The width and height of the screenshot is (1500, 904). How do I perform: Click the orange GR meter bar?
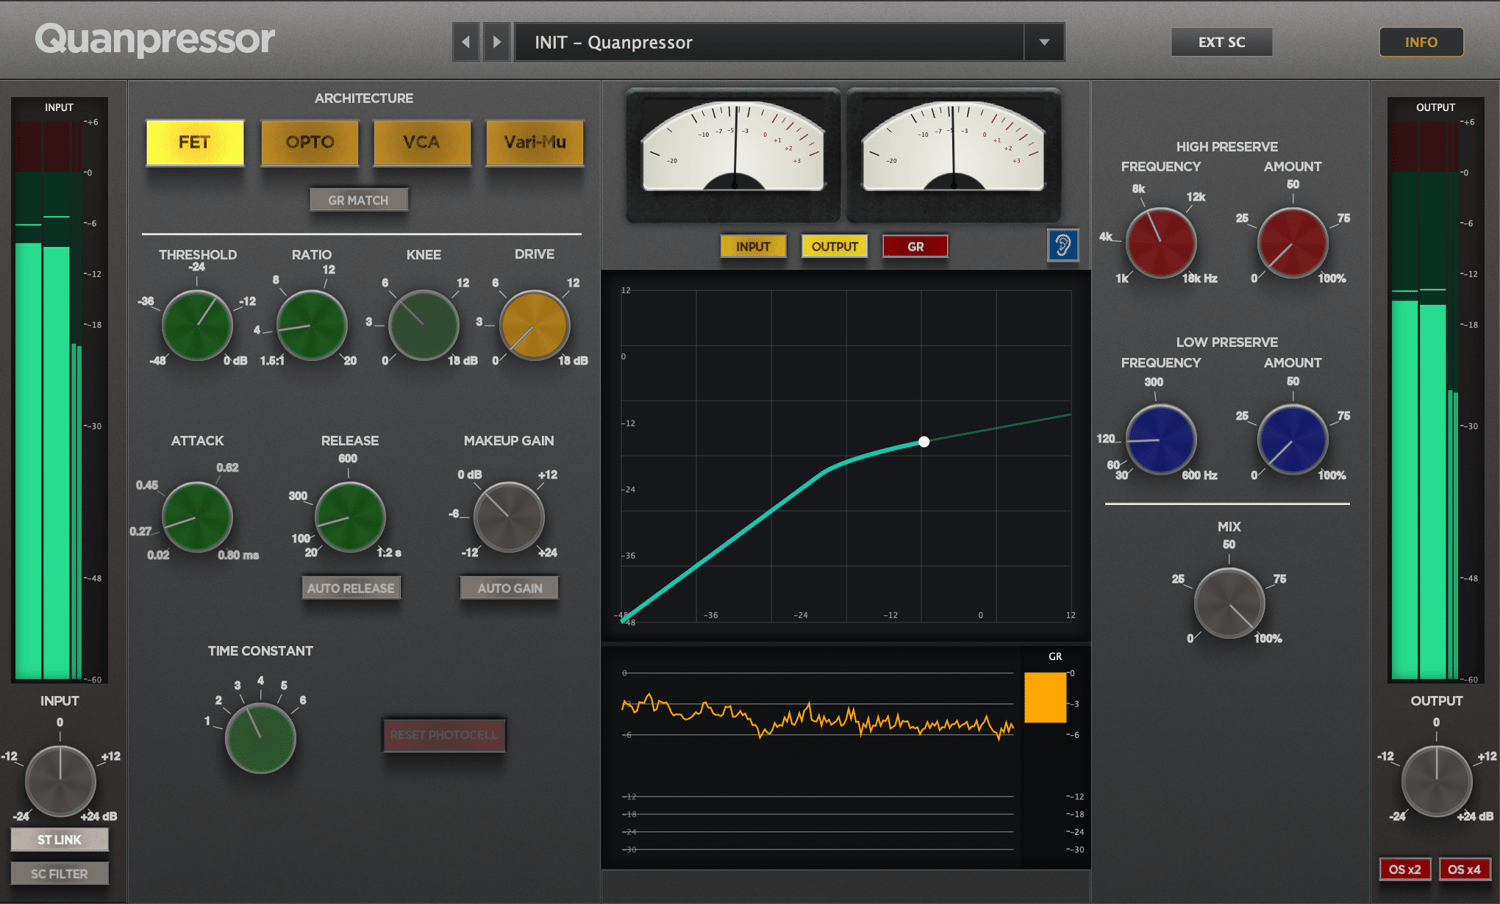pos(1045,697)
